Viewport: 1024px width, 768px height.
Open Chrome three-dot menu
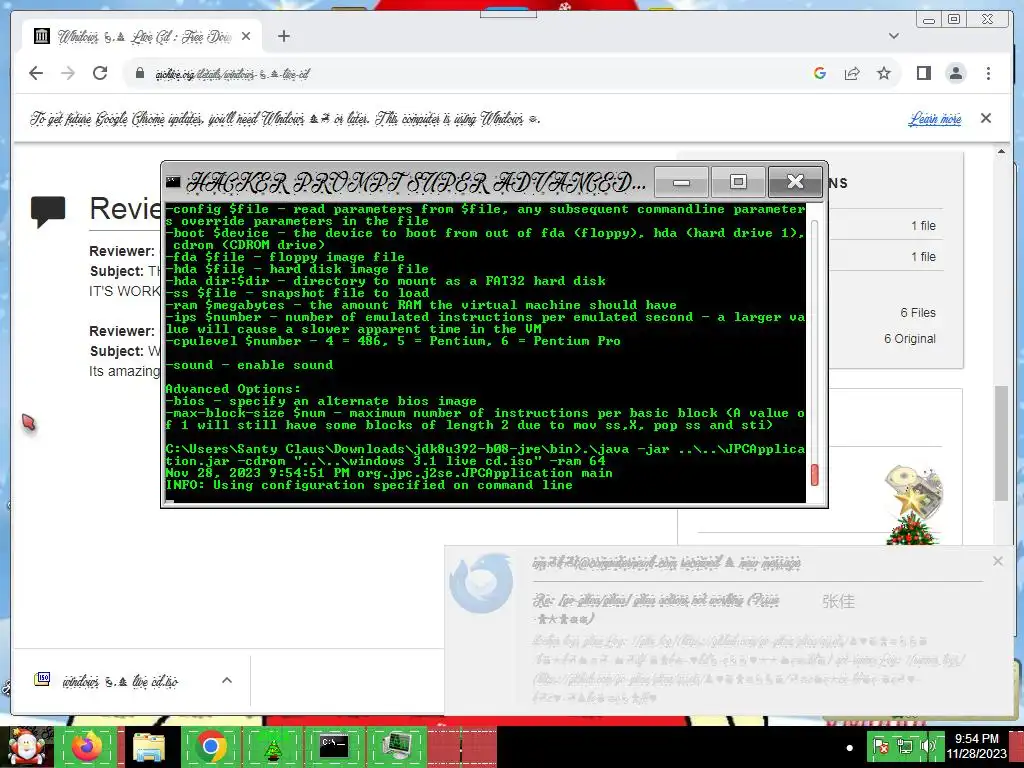click(x=988, y=73)
